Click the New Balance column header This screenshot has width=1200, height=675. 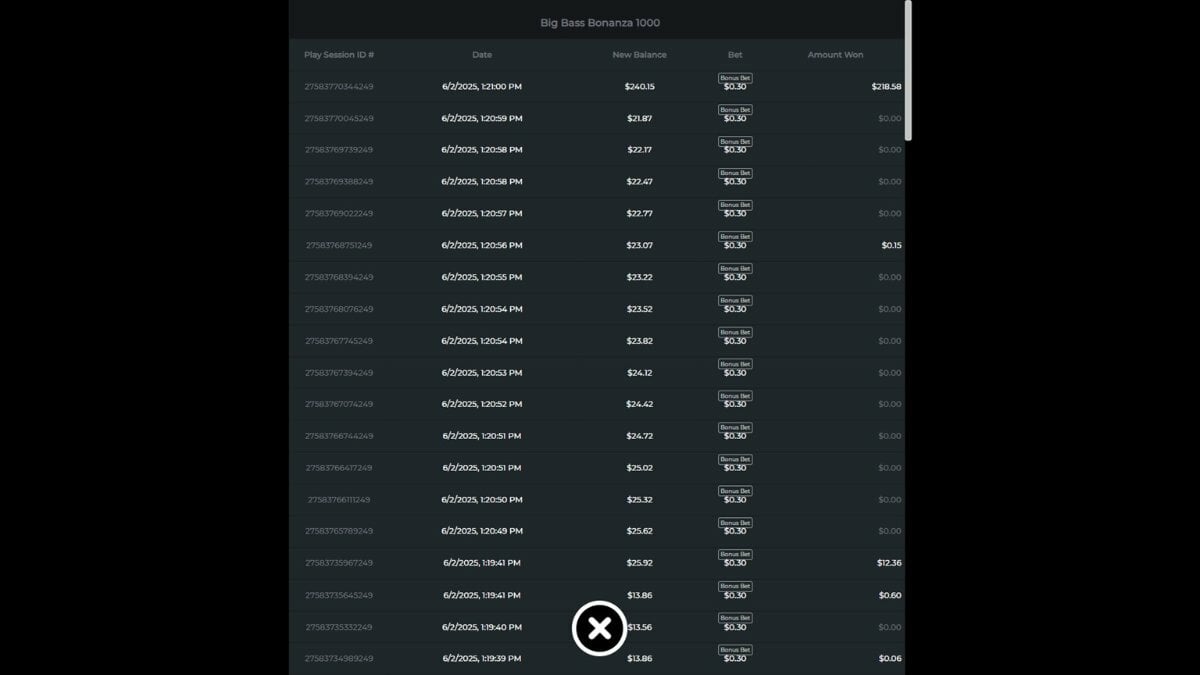639,55
